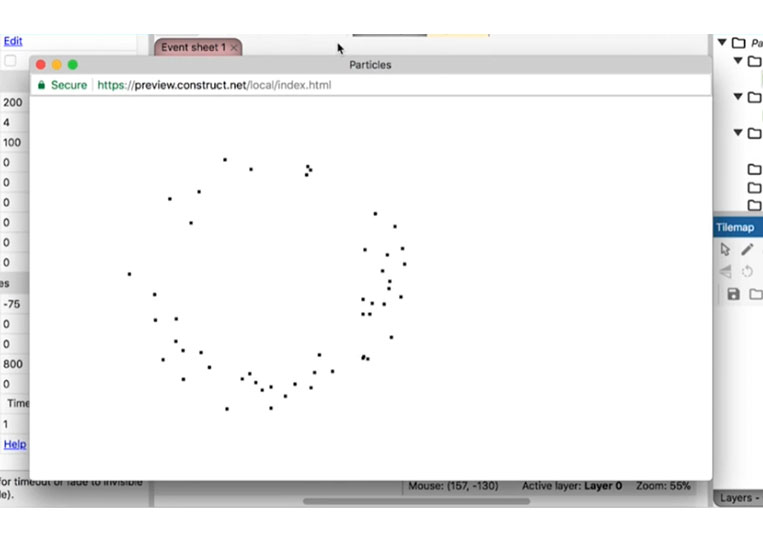This screenshot has width=763, height=541.
Task: Toggle the checkbox below the Edit link
Action: [10, 61]
